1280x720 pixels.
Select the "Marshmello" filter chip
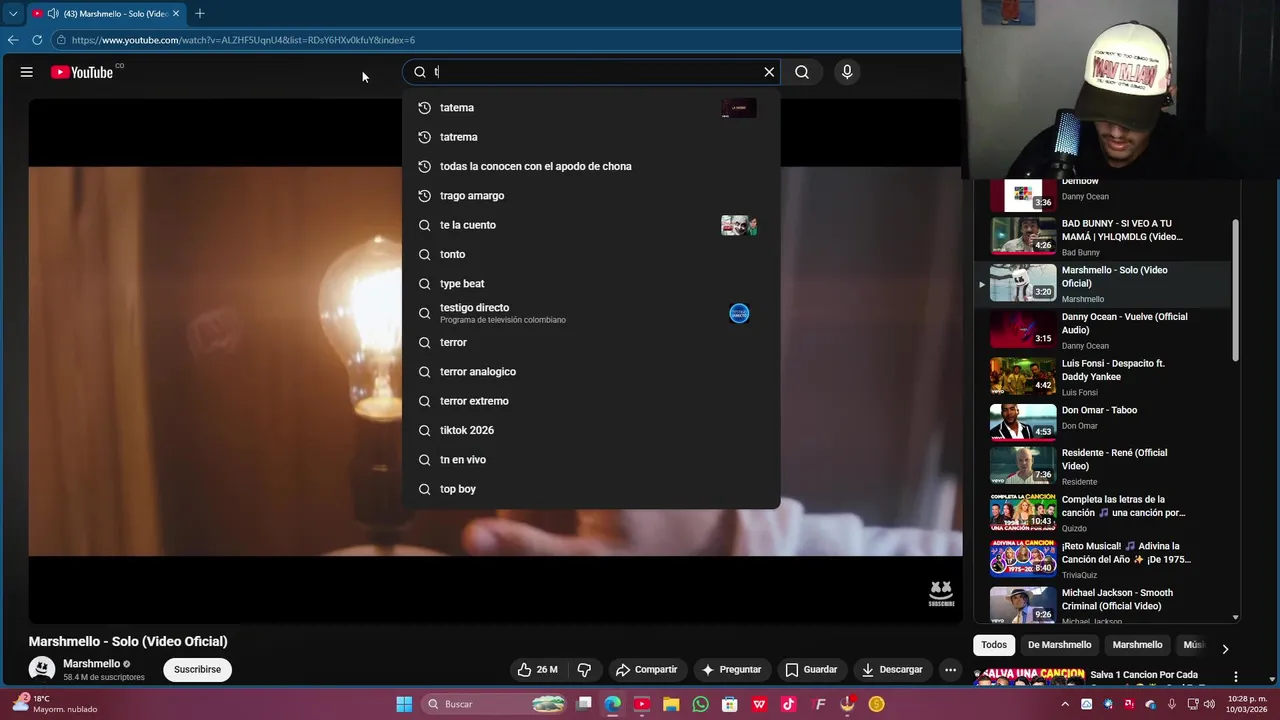pos(1137,645)
